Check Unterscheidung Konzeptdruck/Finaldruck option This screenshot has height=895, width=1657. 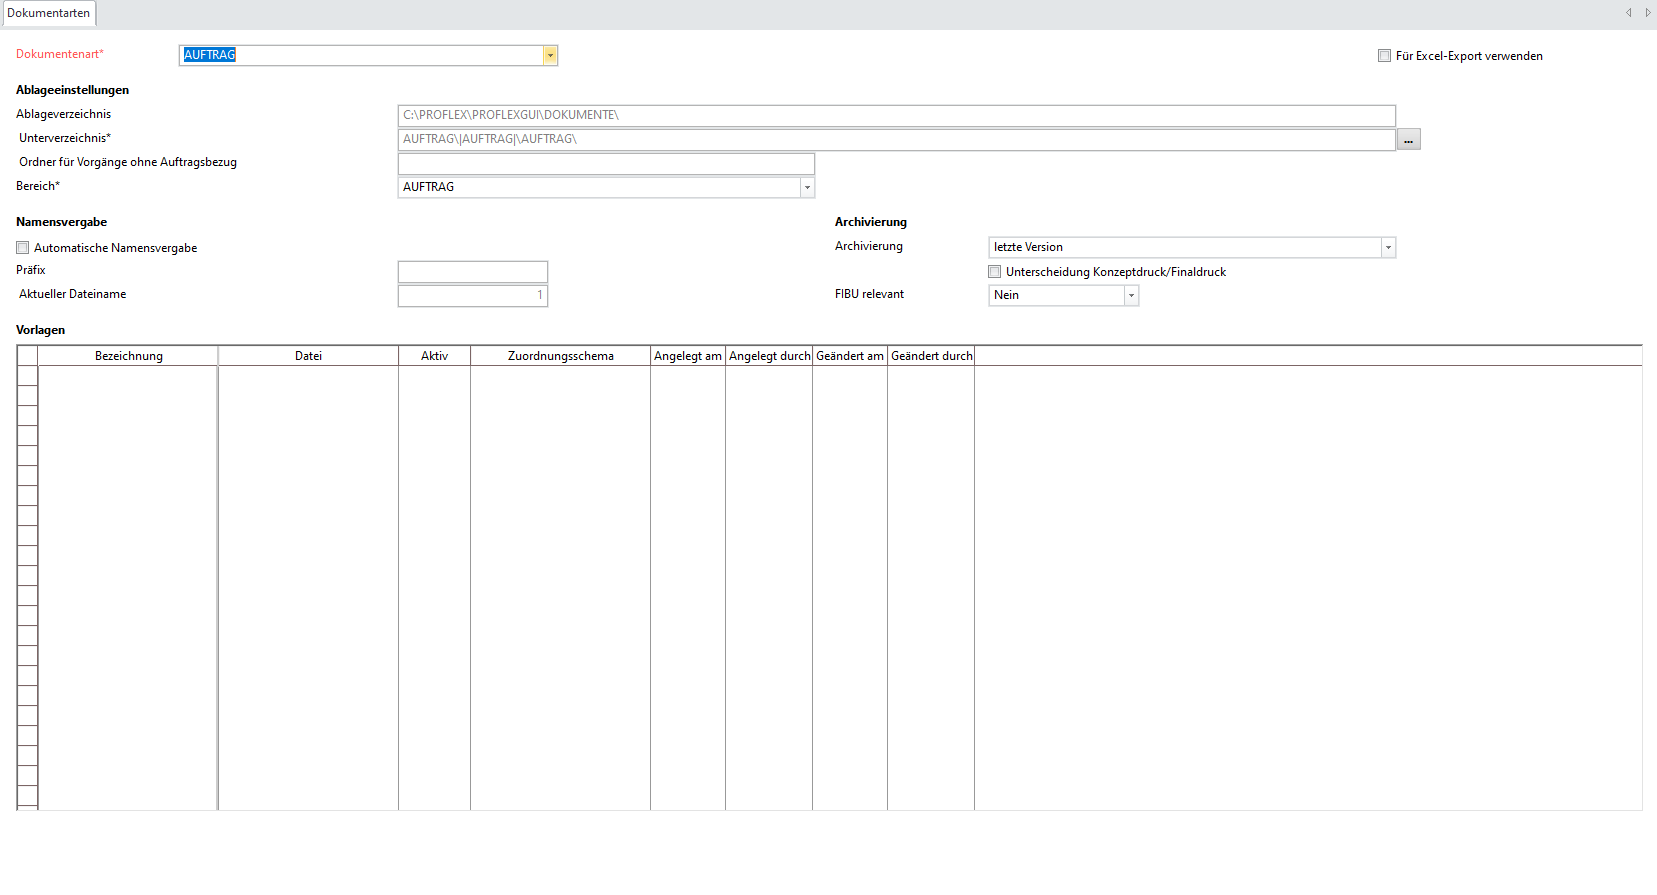(x=995, y=272)
